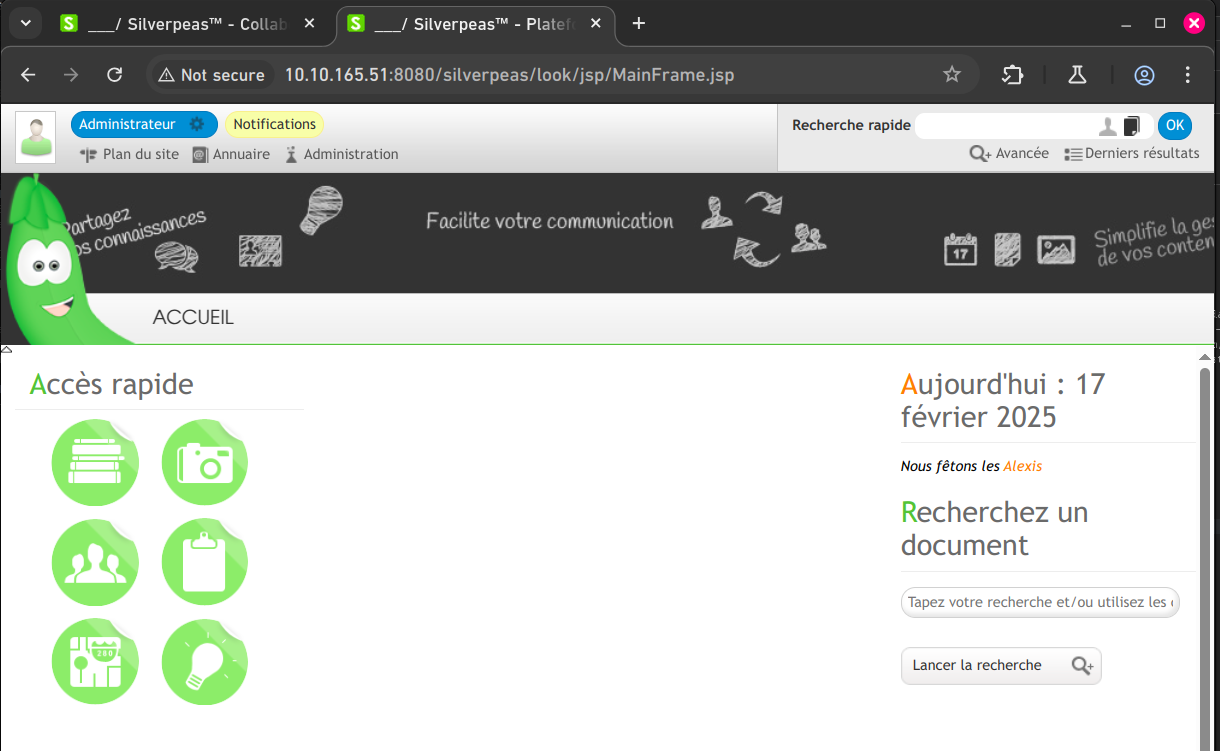Go forward to the next page
The width and height of the screenshot is (1220, 751).
click(x=71, y=75)
